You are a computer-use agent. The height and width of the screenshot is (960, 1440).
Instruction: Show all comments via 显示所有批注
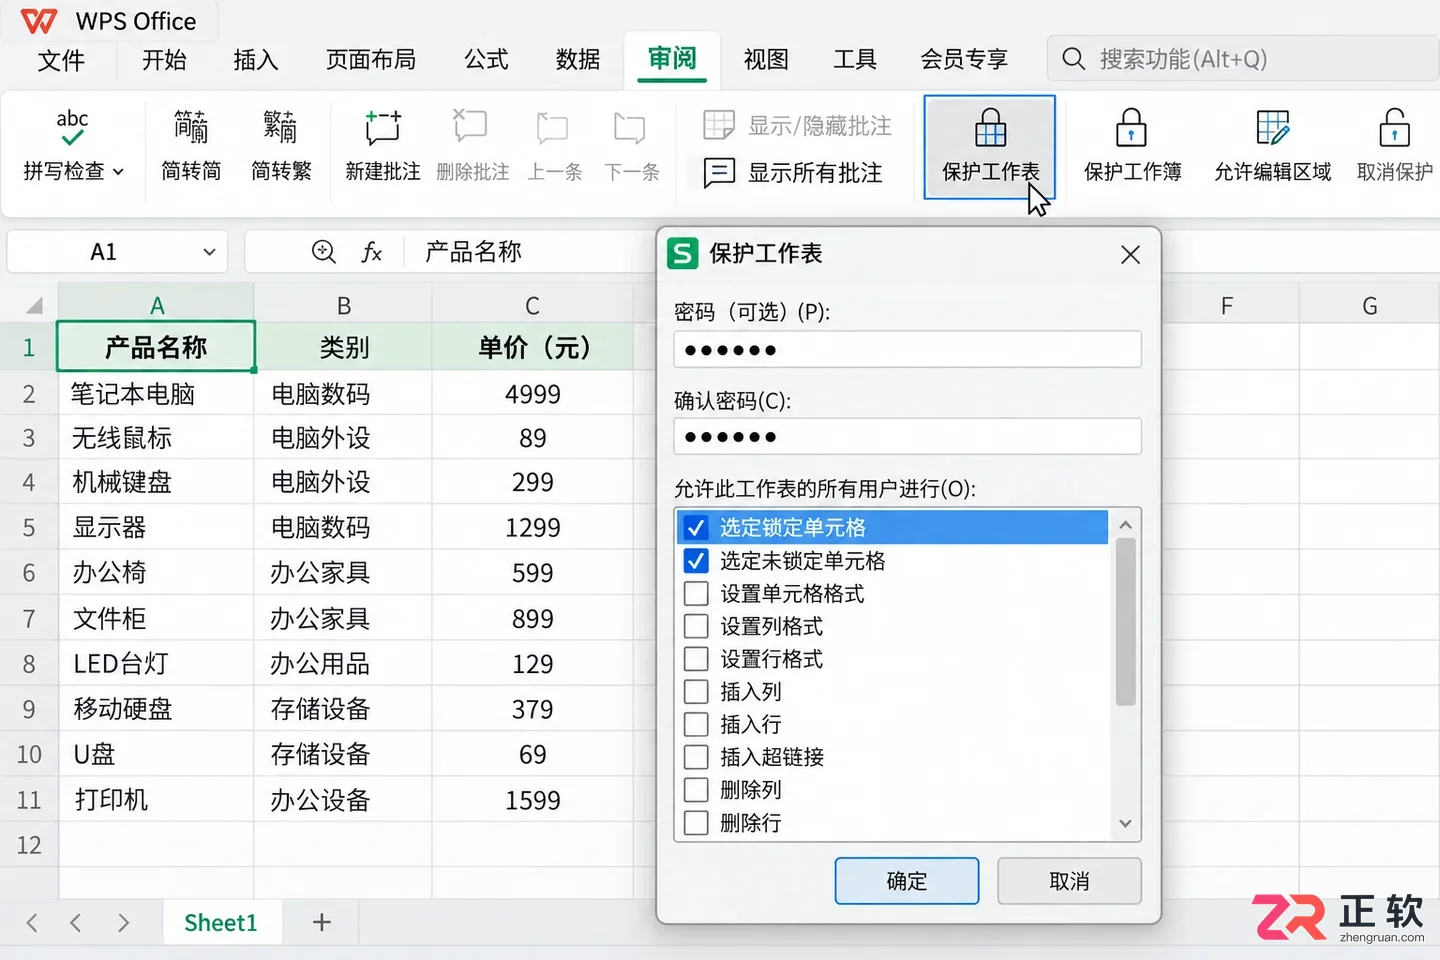[x=793, y=173]
